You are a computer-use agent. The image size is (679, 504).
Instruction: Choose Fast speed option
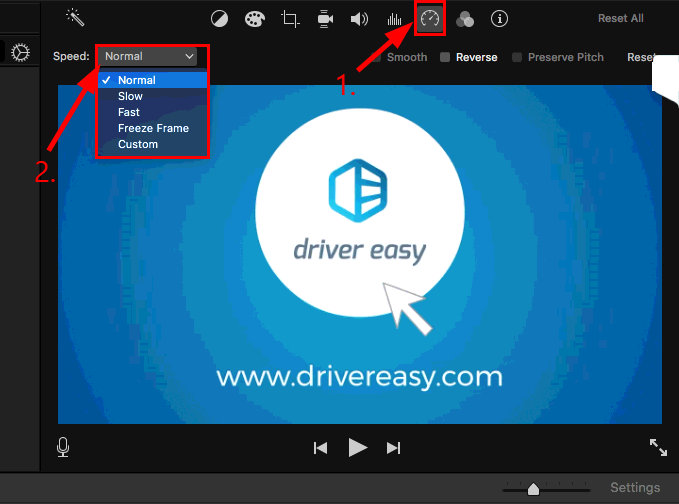152,112
